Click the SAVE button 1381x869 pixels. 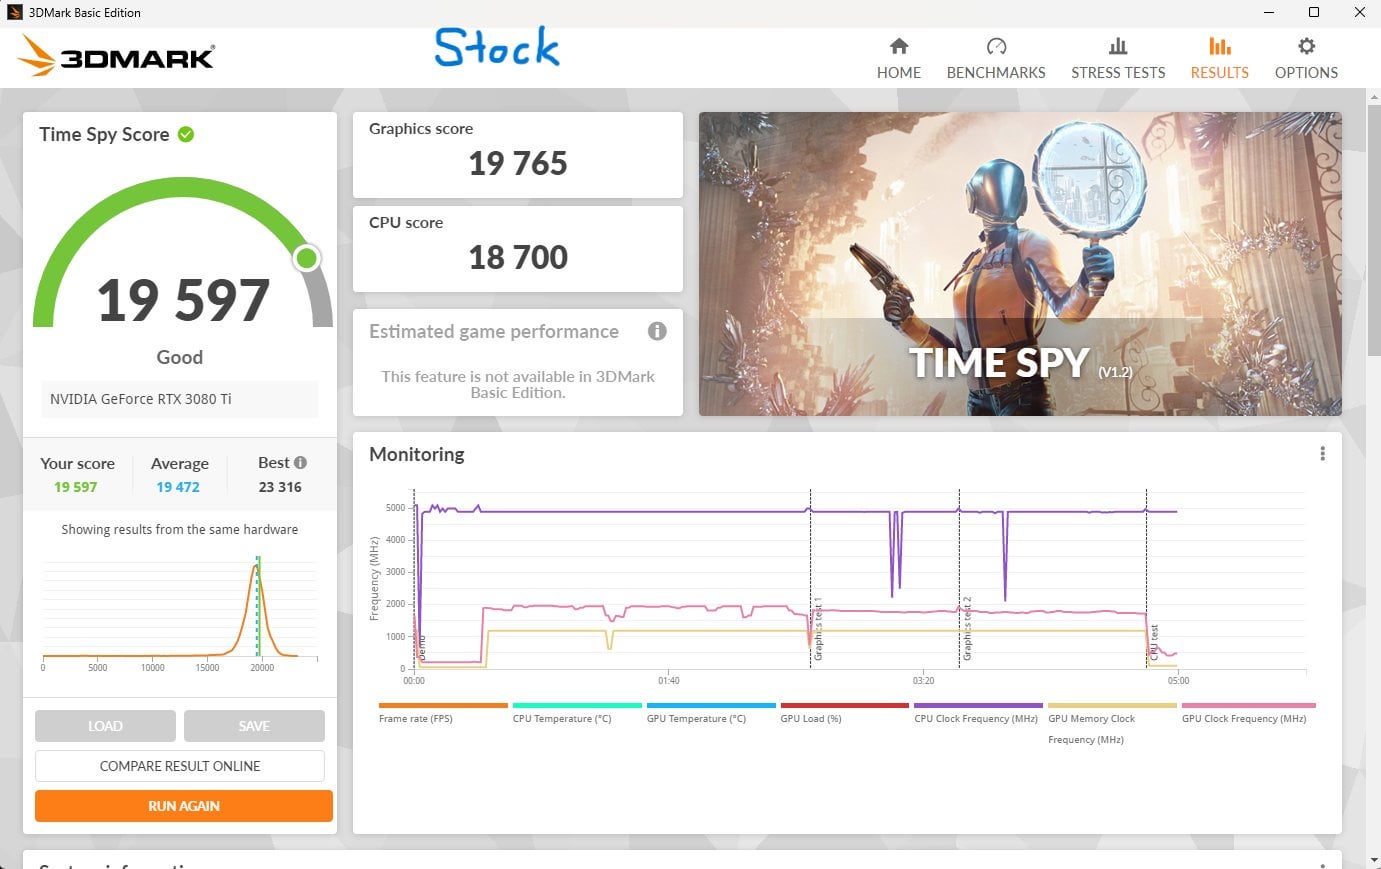tap(254, 726)
